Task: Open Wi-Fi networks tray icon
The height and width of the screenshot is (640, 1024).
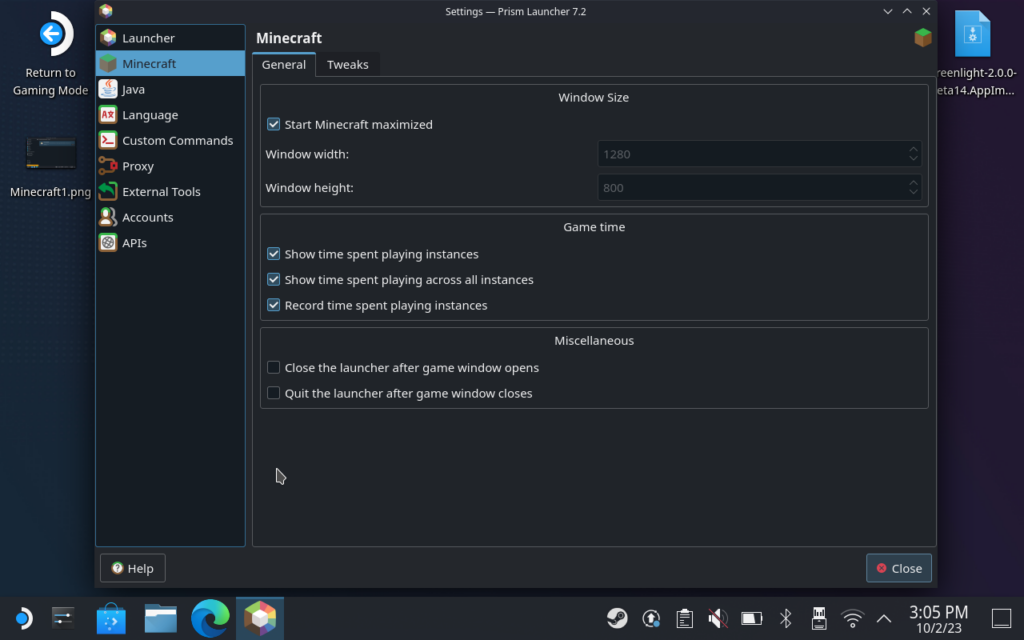Action: click(852, 618)
